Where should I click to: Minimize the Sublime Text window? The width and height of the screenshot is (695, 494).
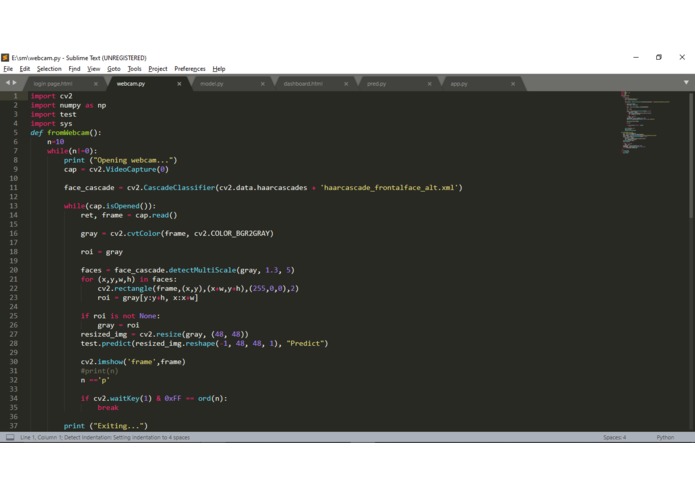636,58
